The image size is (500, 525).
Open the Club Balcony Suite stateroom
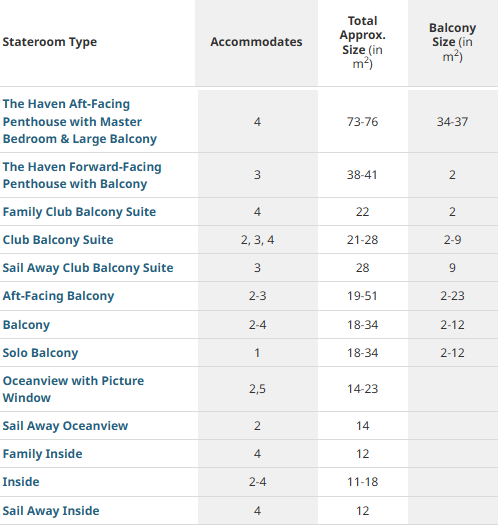click(x=58, y=240)
